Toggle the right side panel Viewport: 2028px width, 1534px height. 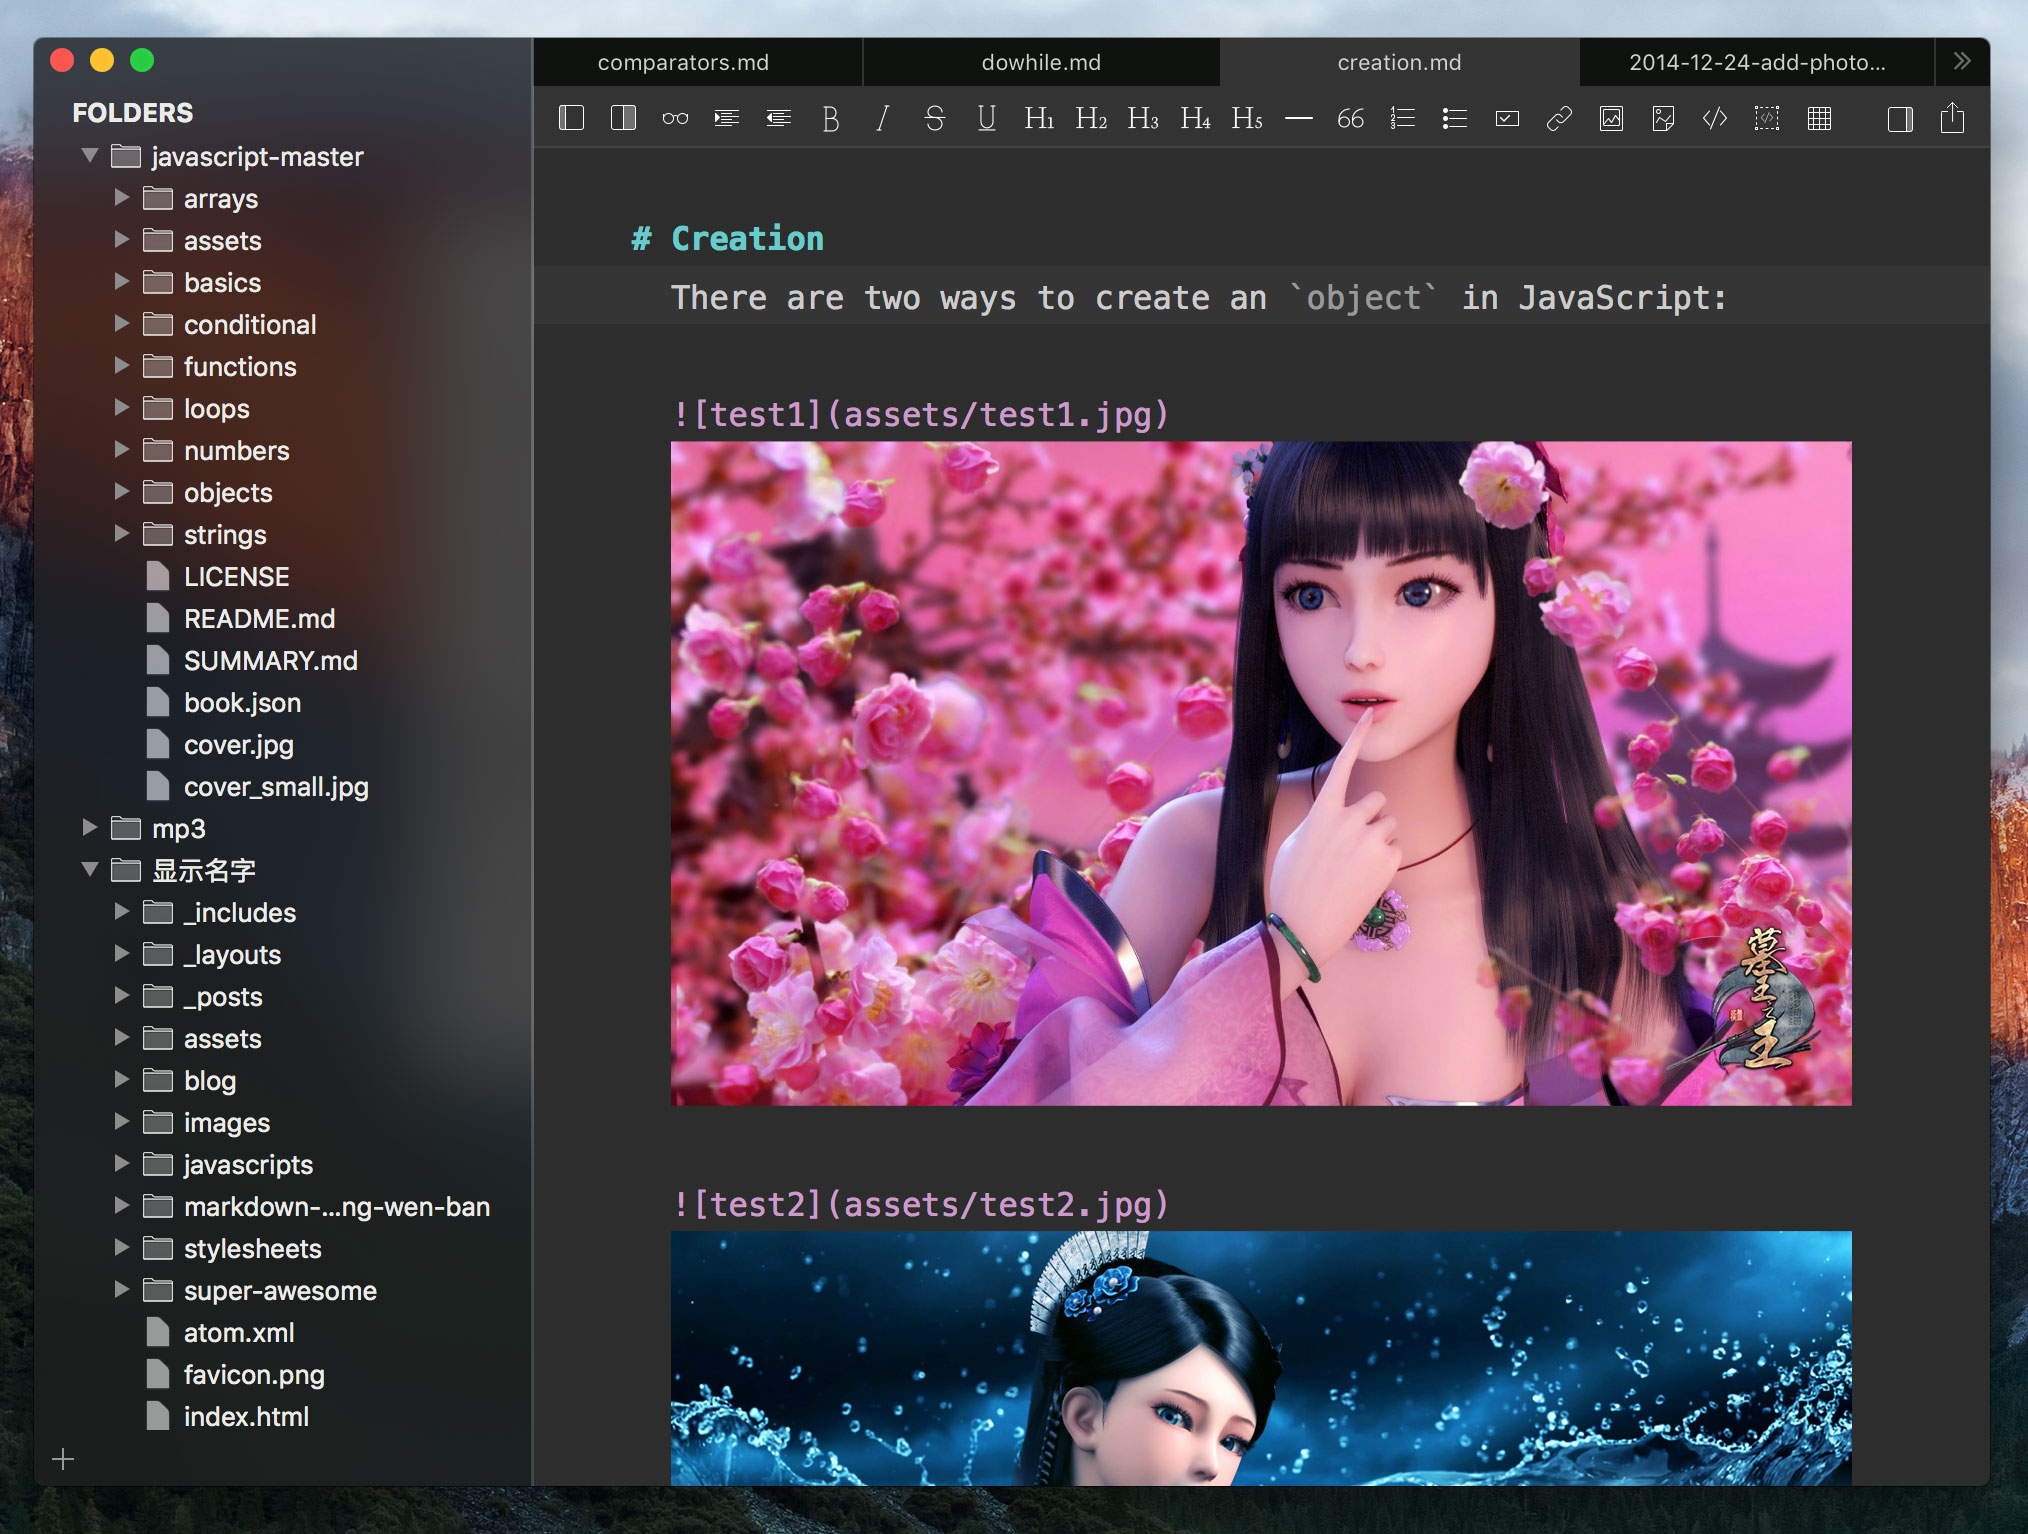click(x=1899, y=119)
